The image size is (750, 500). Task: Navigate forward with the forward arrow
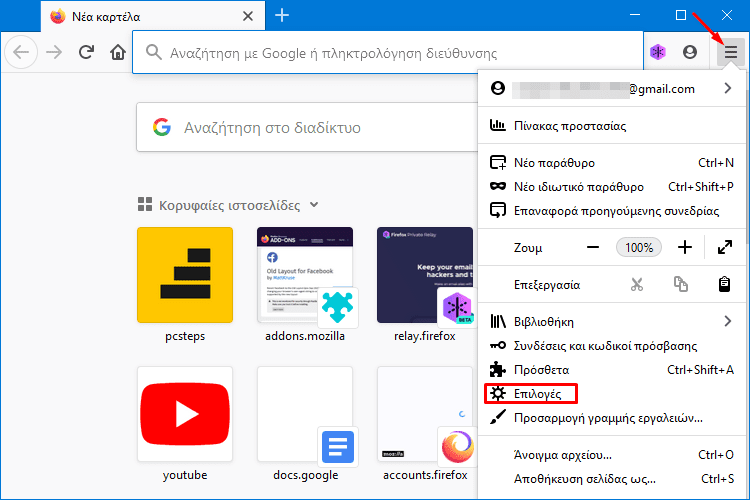[54, 52]
